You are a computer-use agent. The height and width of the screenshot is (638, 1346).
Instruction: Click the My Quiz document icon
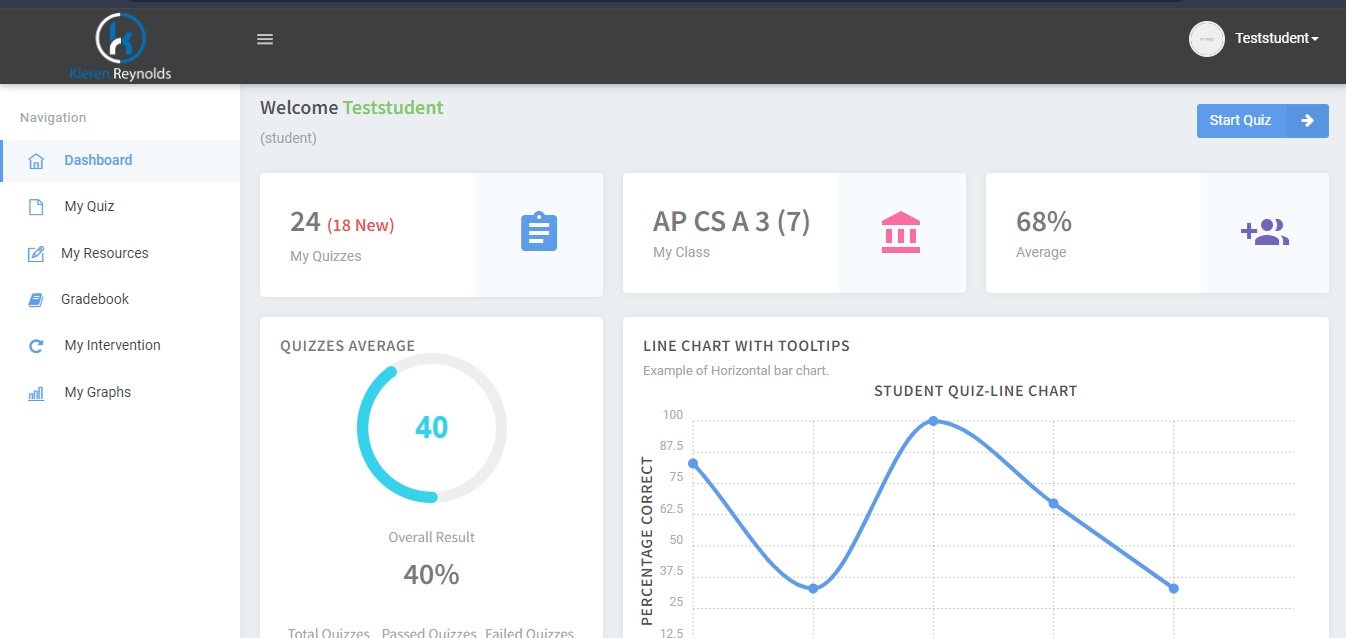[x=36, y=207]
